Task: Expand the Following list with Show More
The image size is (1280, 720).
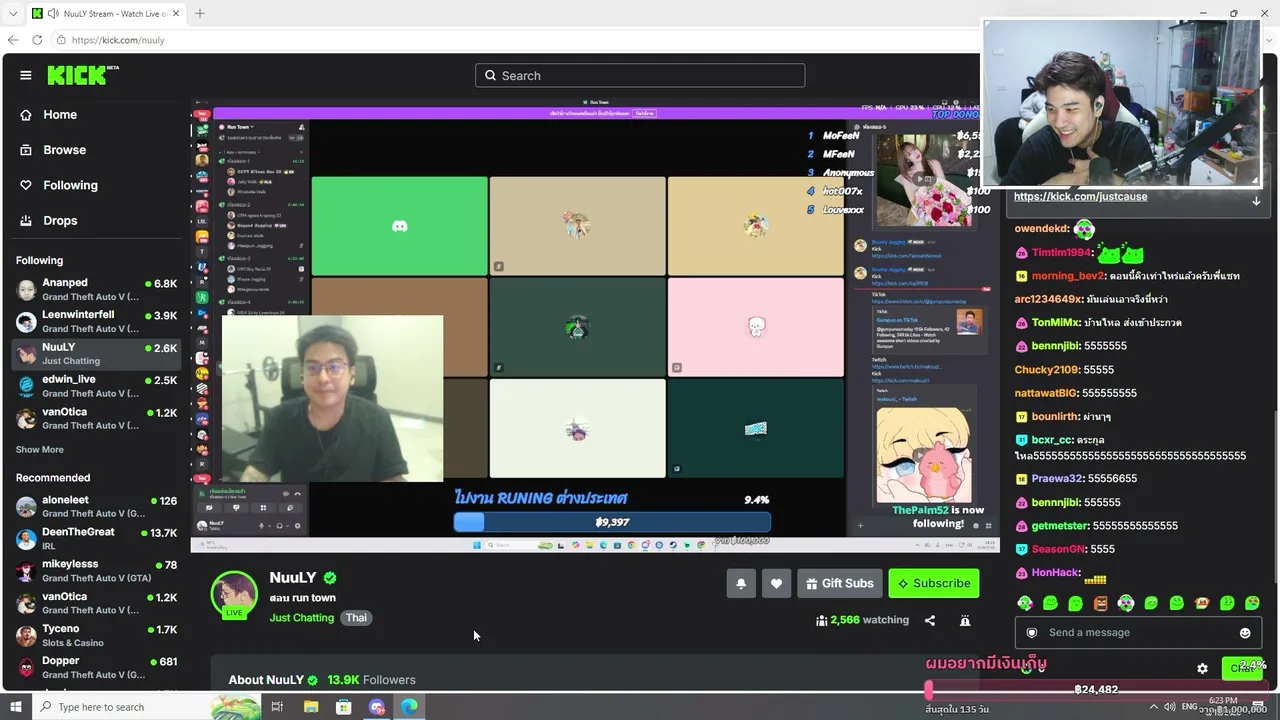Action: (40, 450)
